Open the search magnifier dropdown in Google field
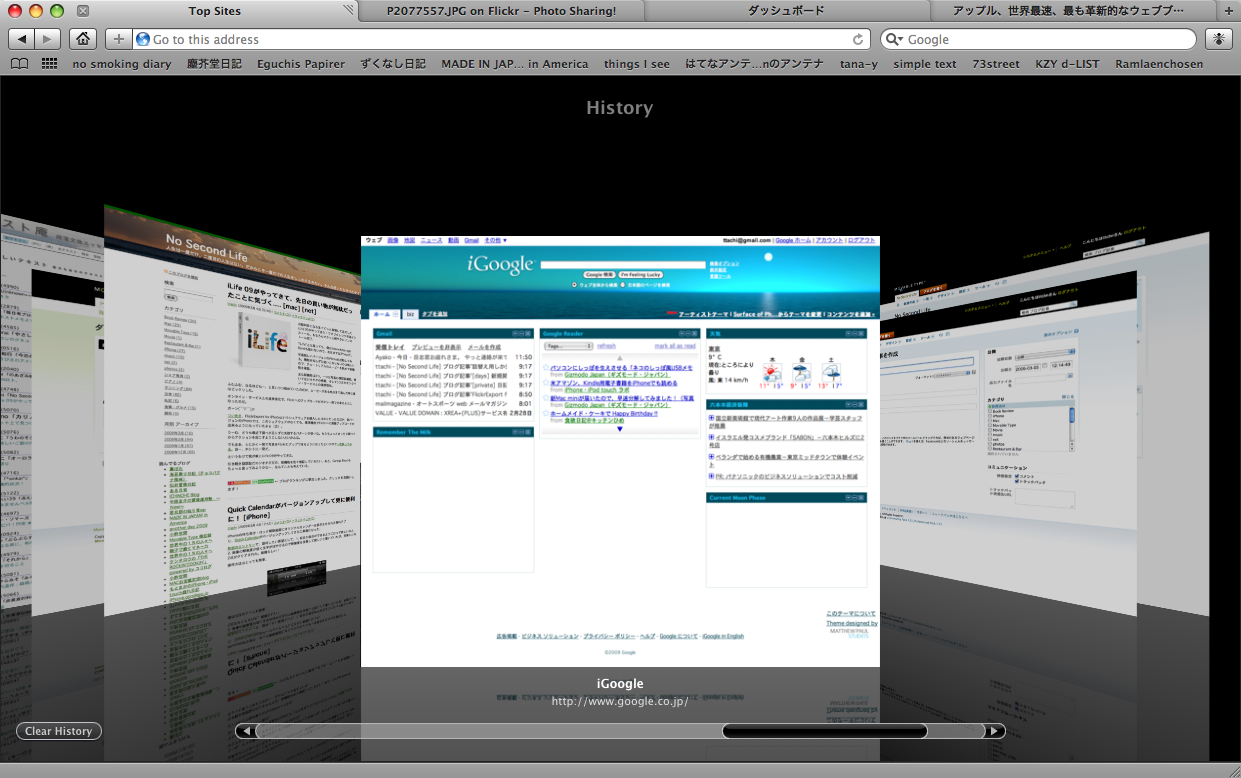The width and height of the screenshot is (1241, 778). tap(894, 40)
